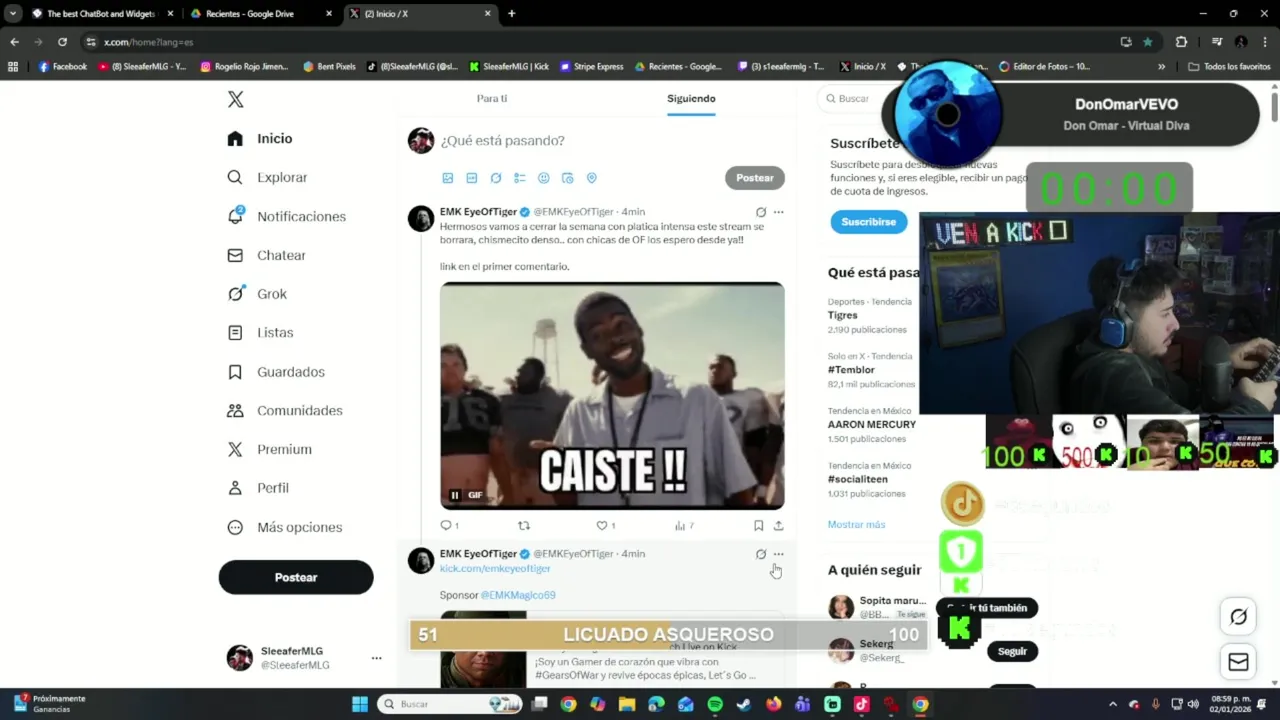Image resolution: width=1280 pixels, height=720 pixels.
Task: Click the blue Suscribirse button
Action: point(868,222)
